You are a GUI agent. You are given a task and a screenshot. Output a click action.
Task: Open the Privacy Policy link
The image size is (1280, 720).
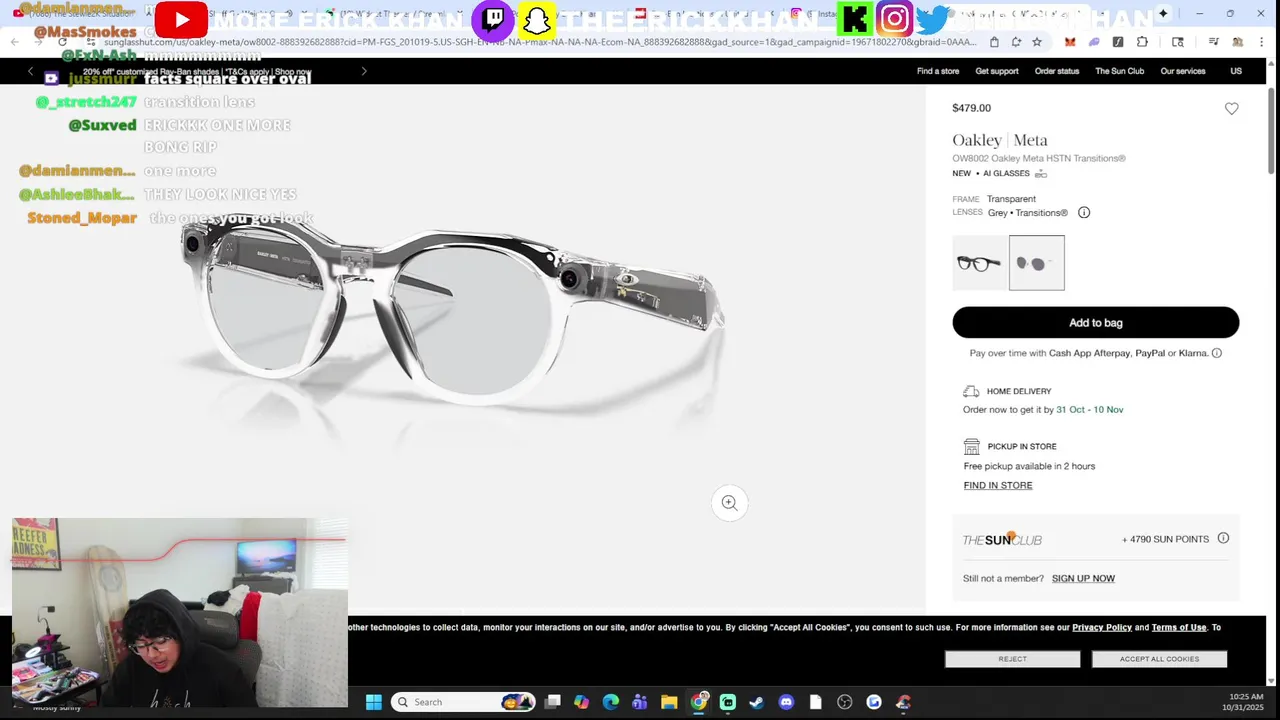click(x=1102, y=627)
